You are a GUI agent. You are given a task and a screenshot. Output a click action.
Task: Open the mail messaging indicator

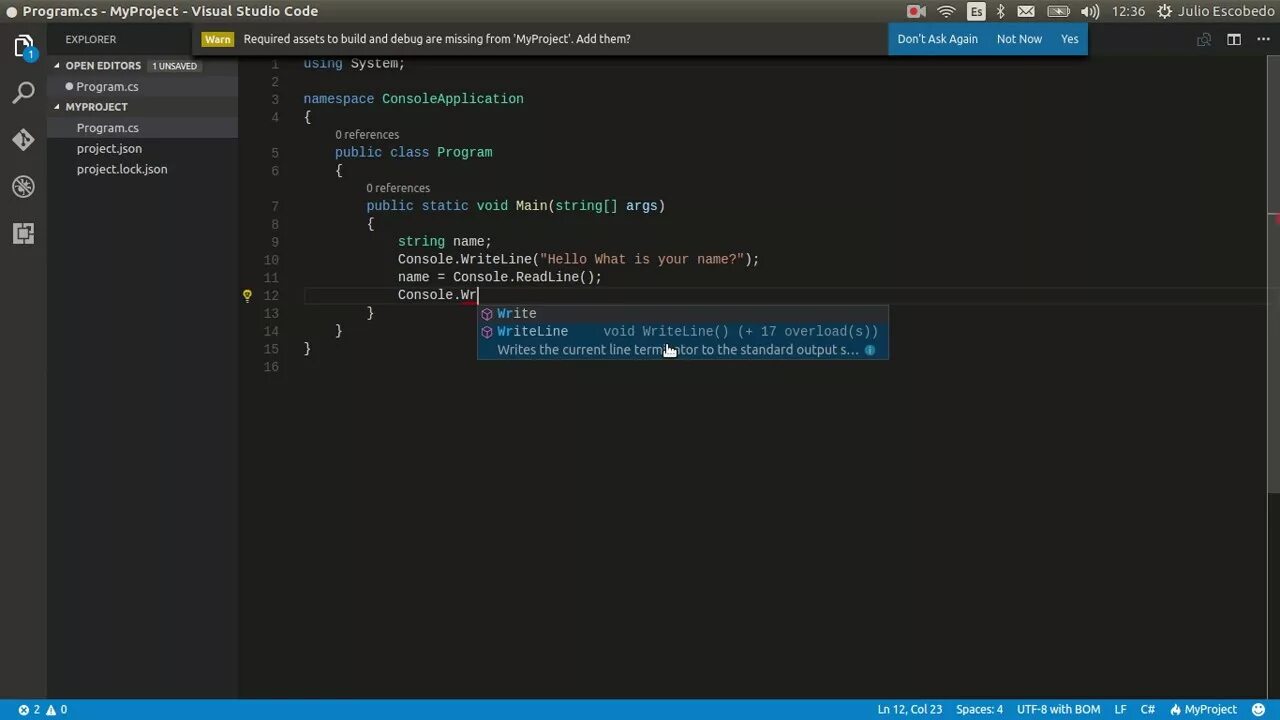click(1027, 11)
